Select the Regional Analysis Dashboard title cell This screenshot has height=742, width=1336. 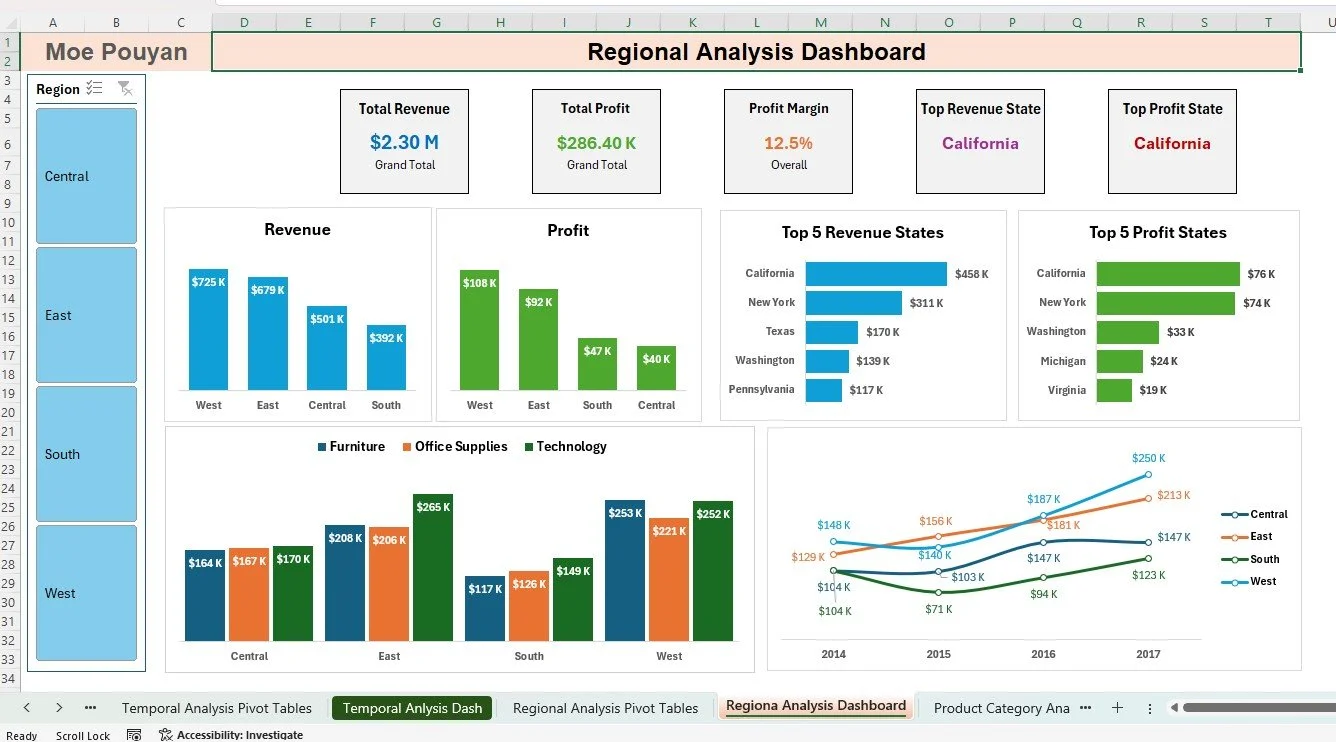756,52
